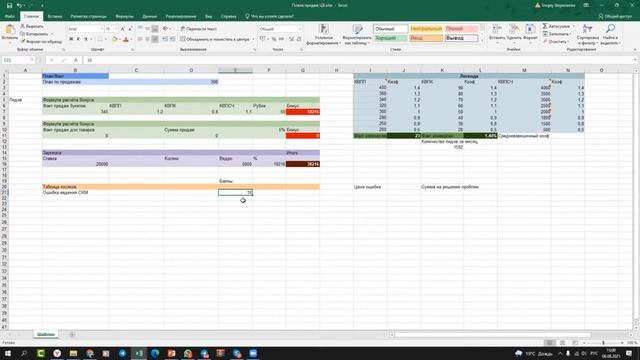Click the 'Что вы хотите сделать?' search box

(269, 16)
